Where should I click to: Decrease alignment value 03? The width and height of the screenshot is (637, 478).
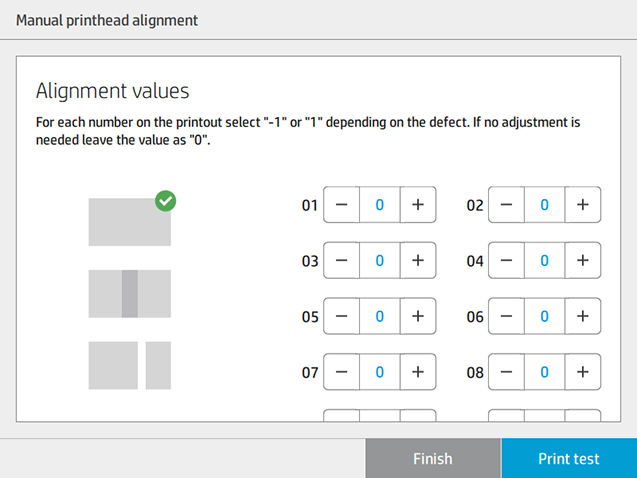(x=342, y=261)
